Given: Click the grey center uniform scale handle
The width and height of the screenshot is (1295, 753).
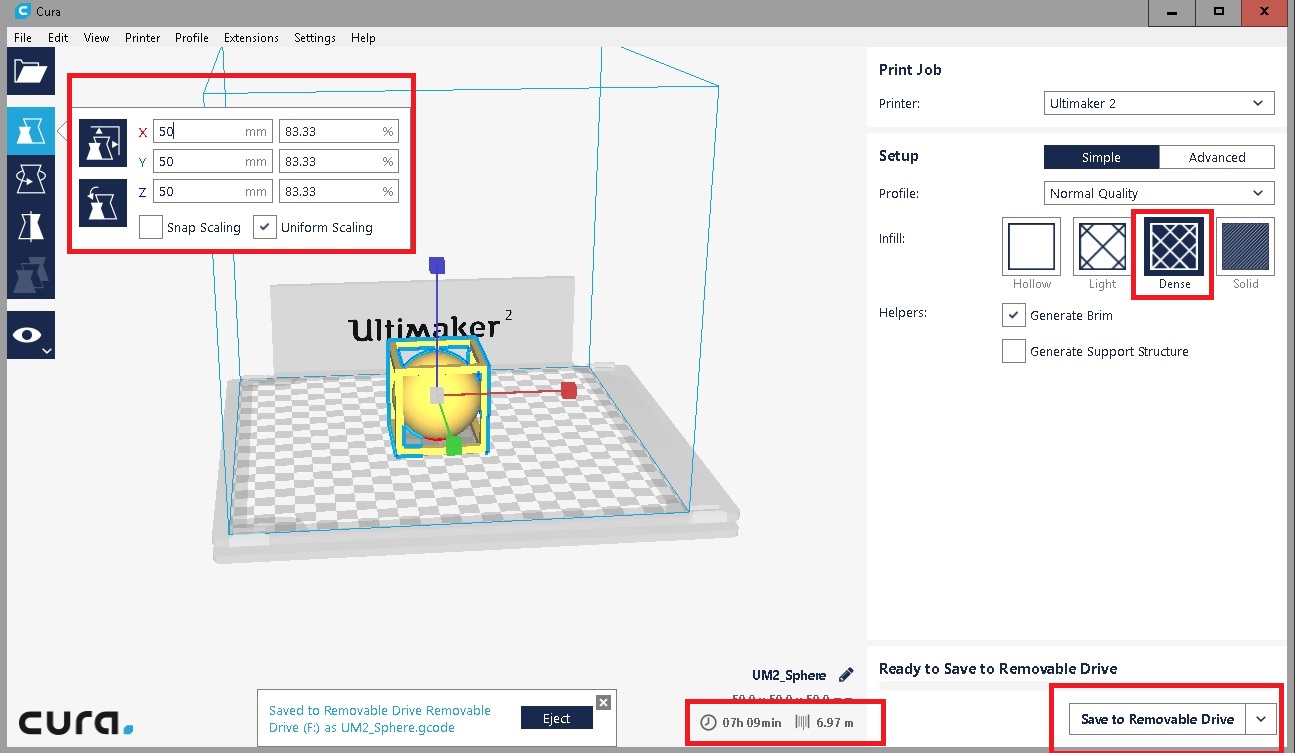Looking at the screenshot, I should click(436, 396).
